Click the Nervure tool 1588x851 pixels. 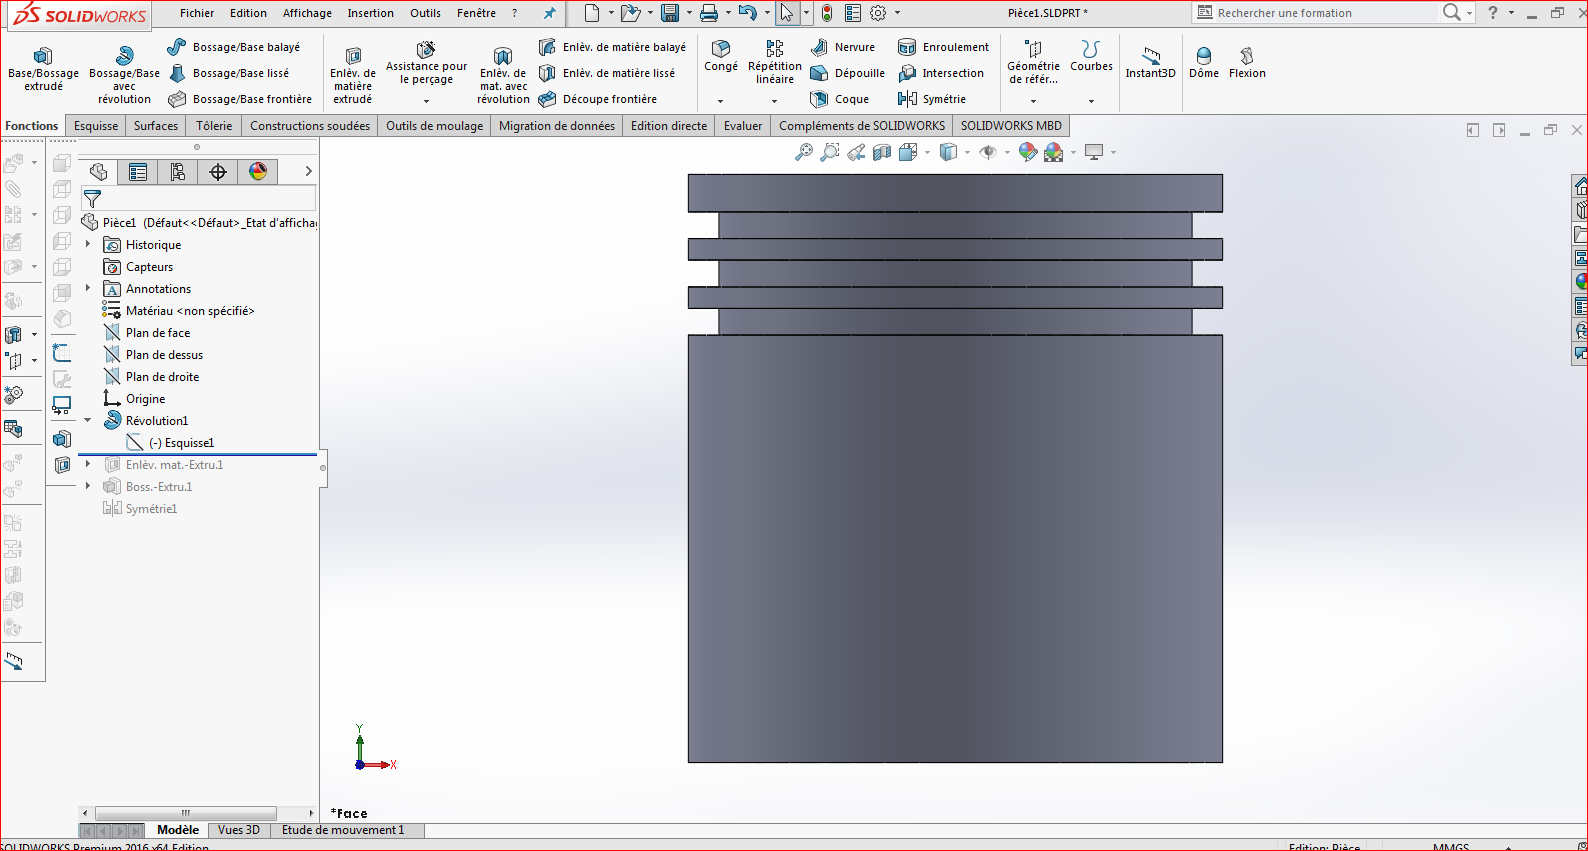coord(843,47)
